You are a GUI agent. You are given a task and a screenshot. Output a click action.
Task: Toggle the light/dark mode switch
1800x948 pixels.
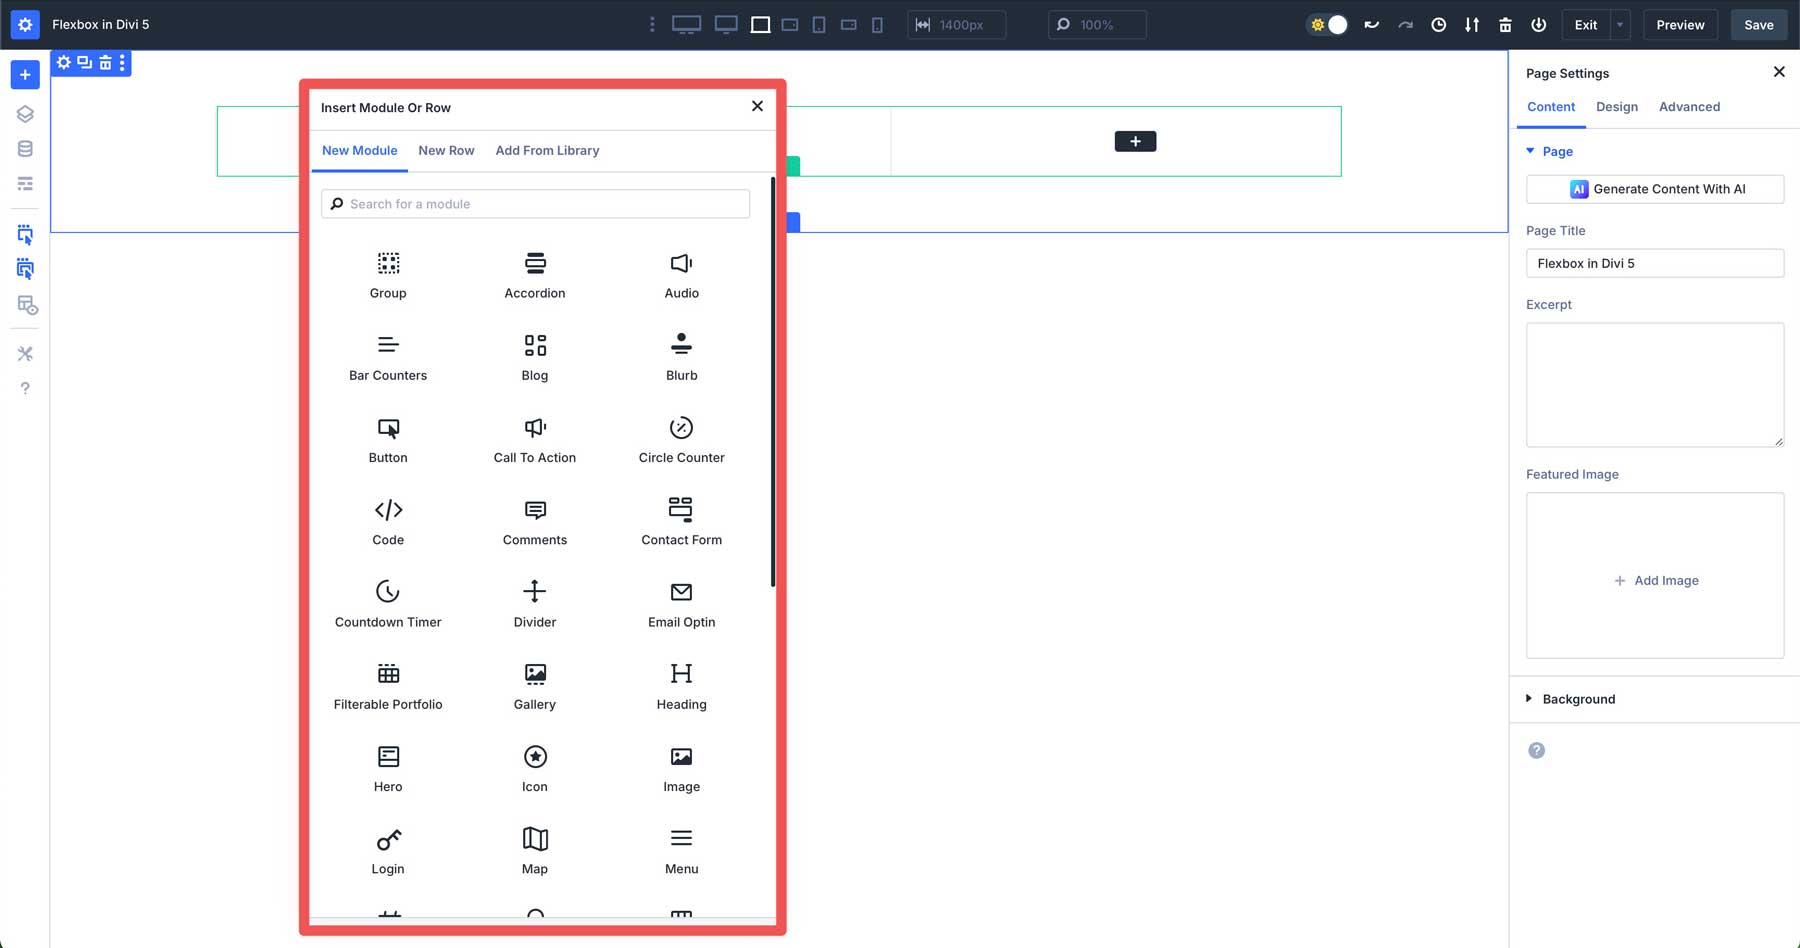click(1327, 24)
